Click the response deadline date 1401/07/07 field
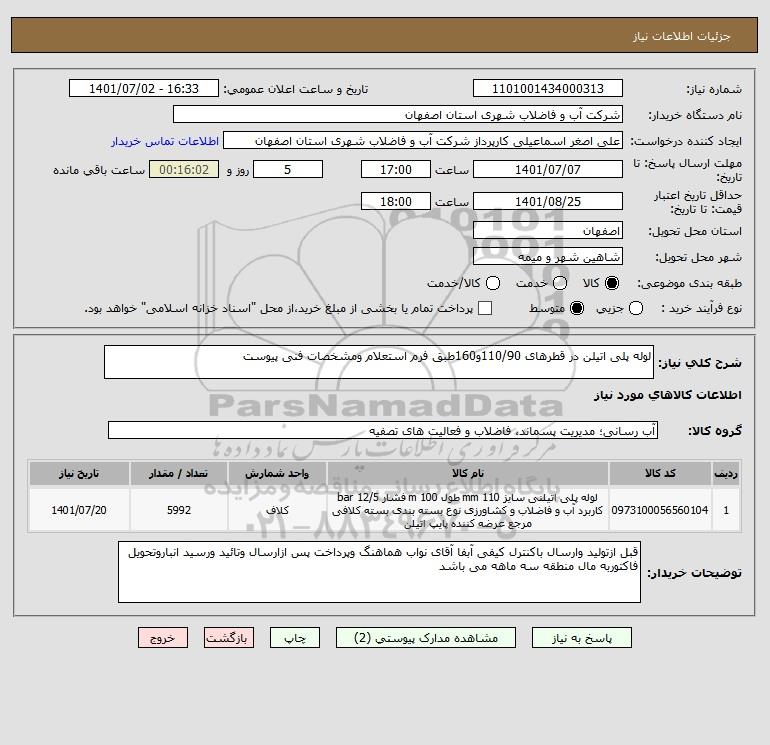The height and width of the screenshot is (745, 770). (x=548, y=169)
